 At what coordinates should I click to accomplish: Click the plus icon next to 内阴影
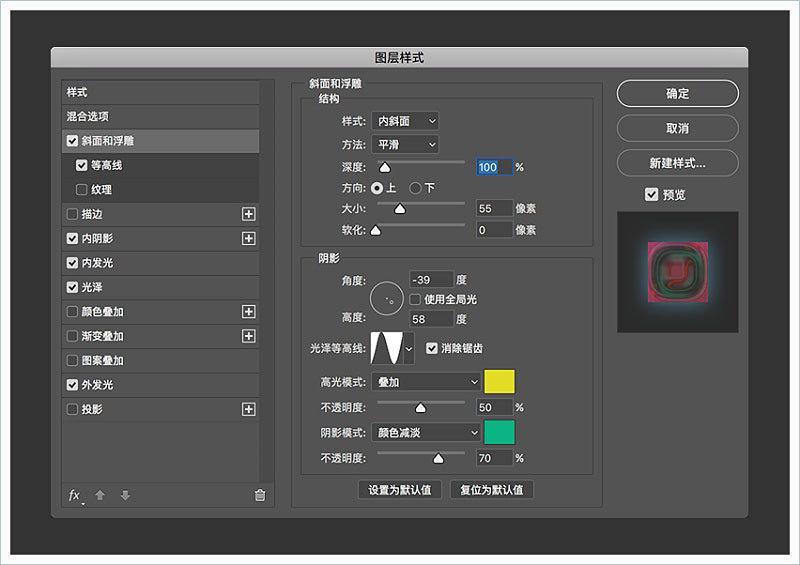point(248,238)
